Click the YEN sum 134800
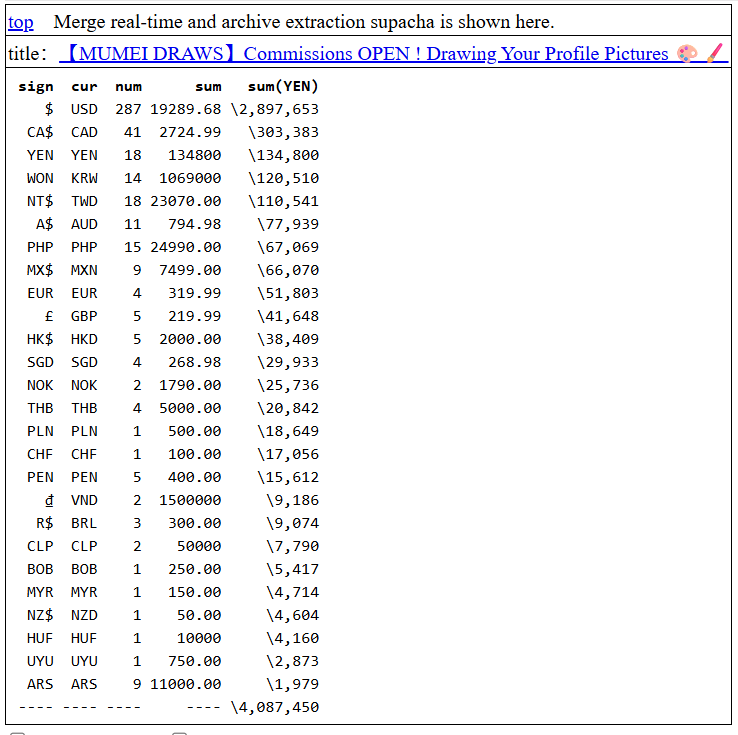The image size is (738, 735). point(194,155)
